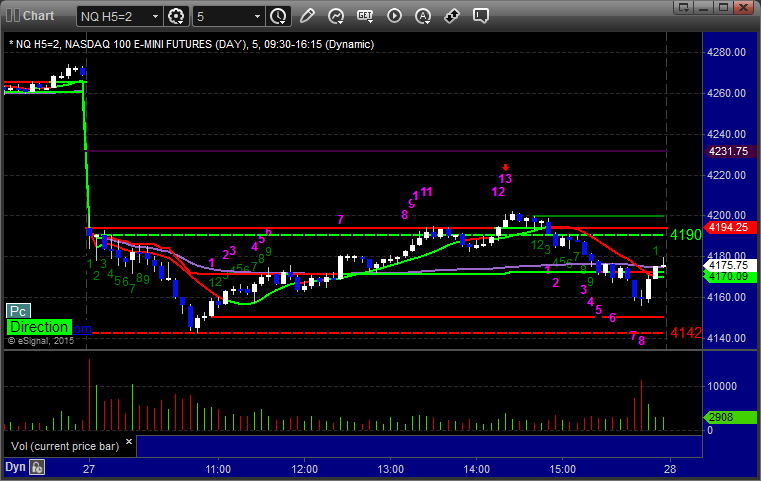This screenshot has width=761, height=481.
Task: Click the 4140.00 price axis label
Action: (x=727, y=338)
